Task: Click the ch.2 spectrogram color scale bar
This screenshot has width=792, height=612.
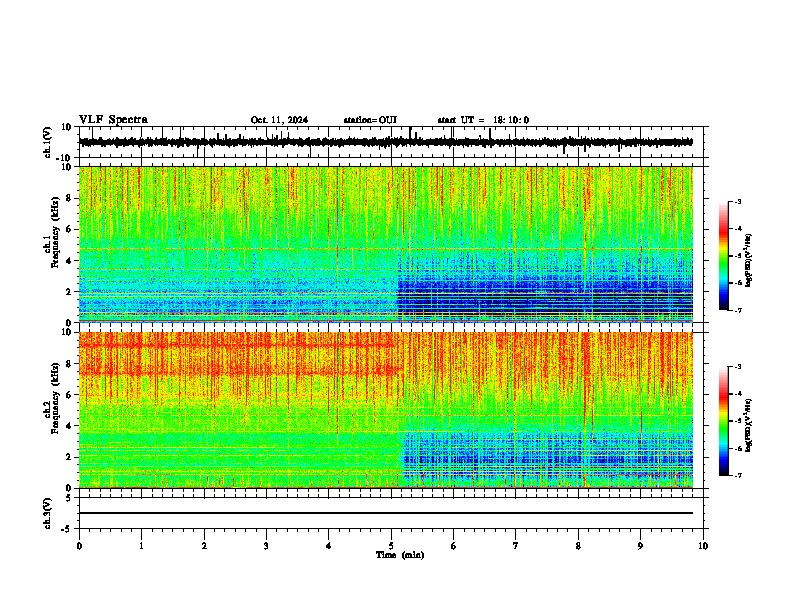Action: tap(723, 421)
